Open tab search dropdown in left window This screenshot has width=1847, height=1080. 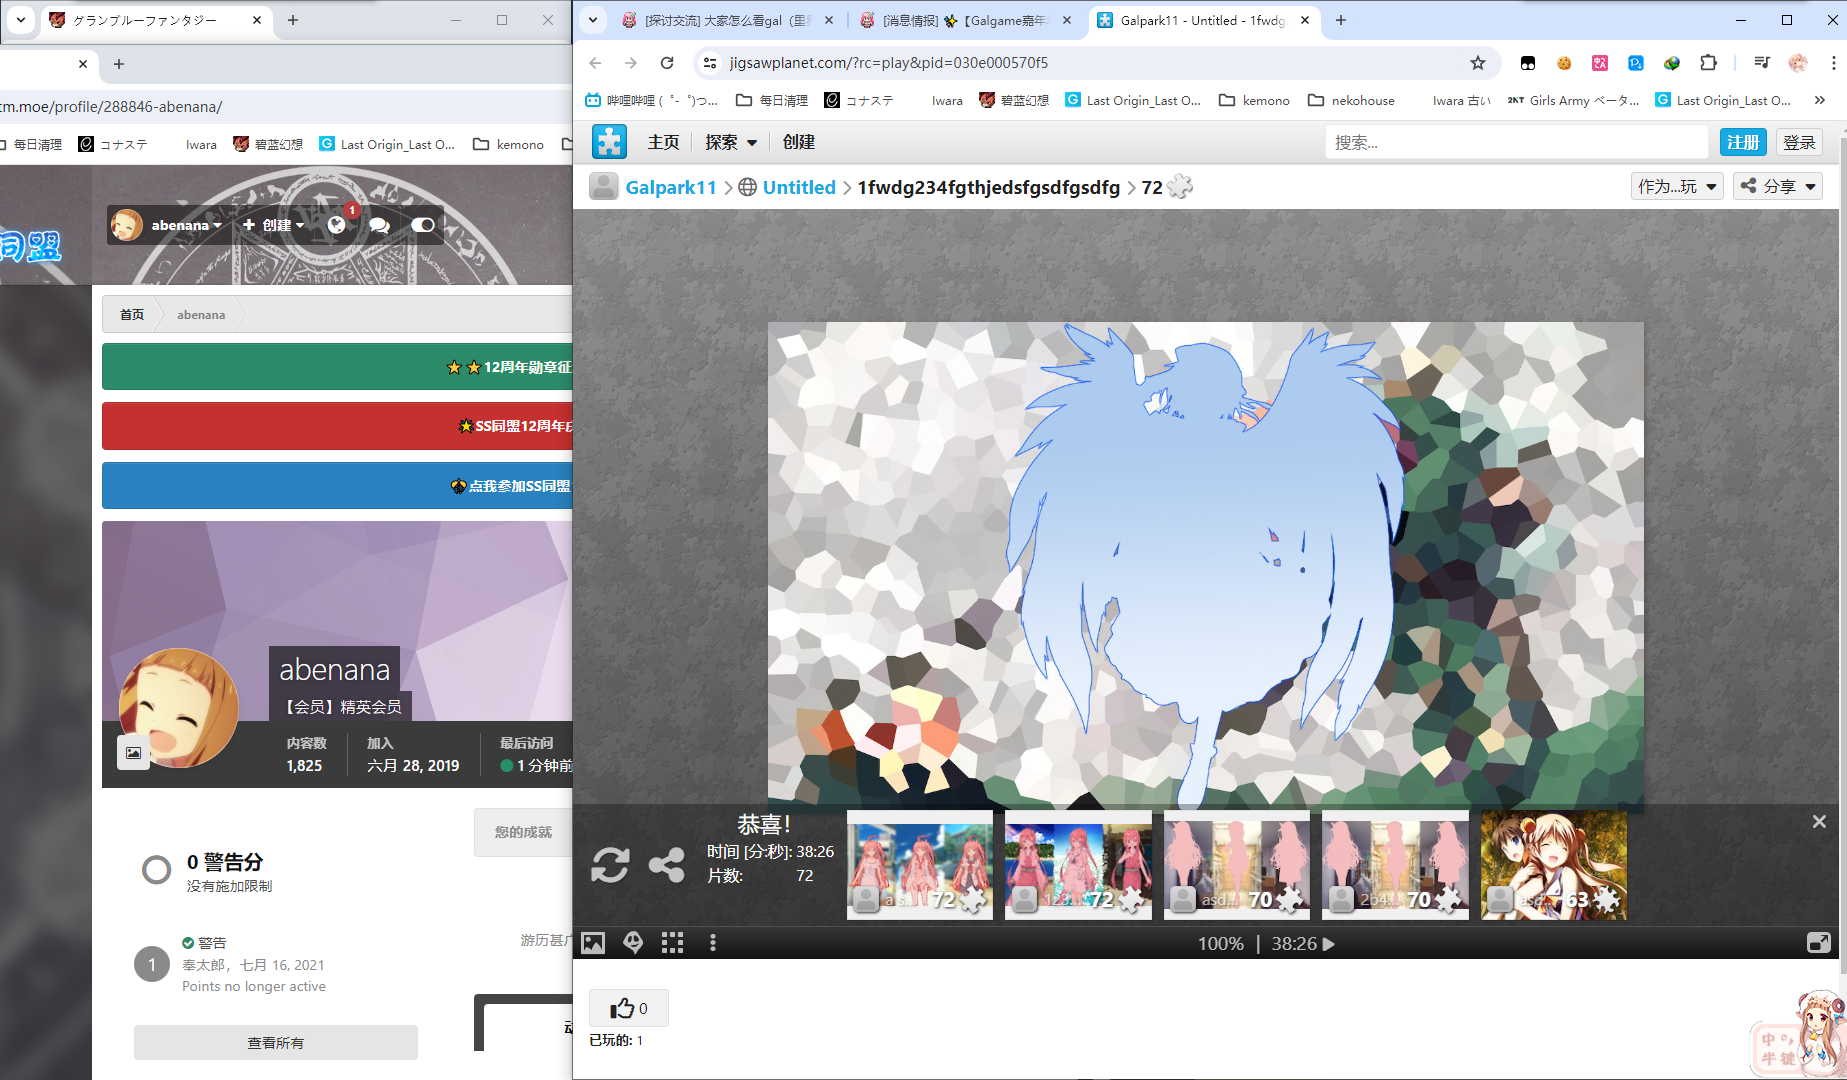click(20, 20)
